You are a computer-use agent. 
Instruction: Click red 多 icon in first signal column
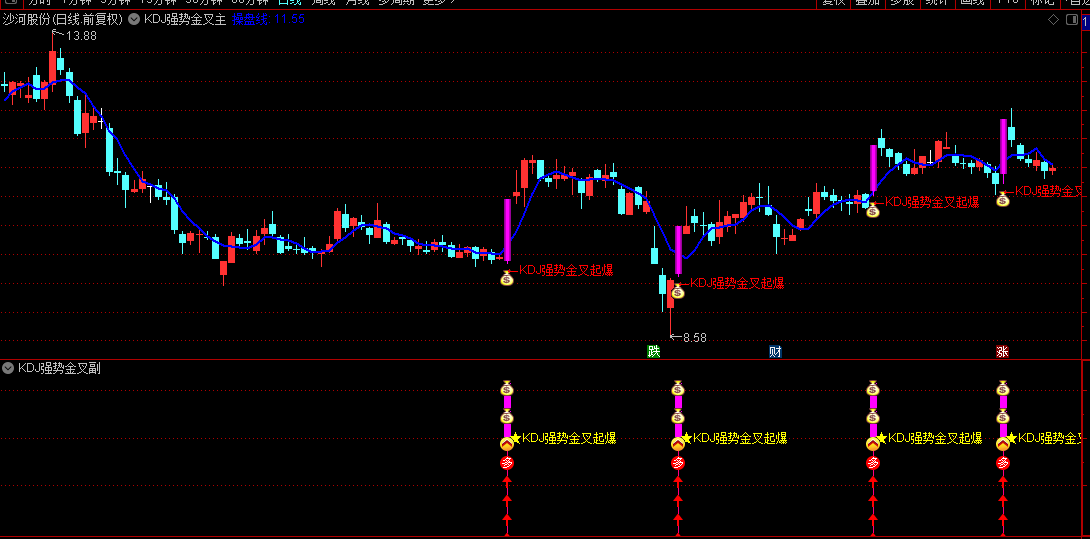tap(507, 462)
